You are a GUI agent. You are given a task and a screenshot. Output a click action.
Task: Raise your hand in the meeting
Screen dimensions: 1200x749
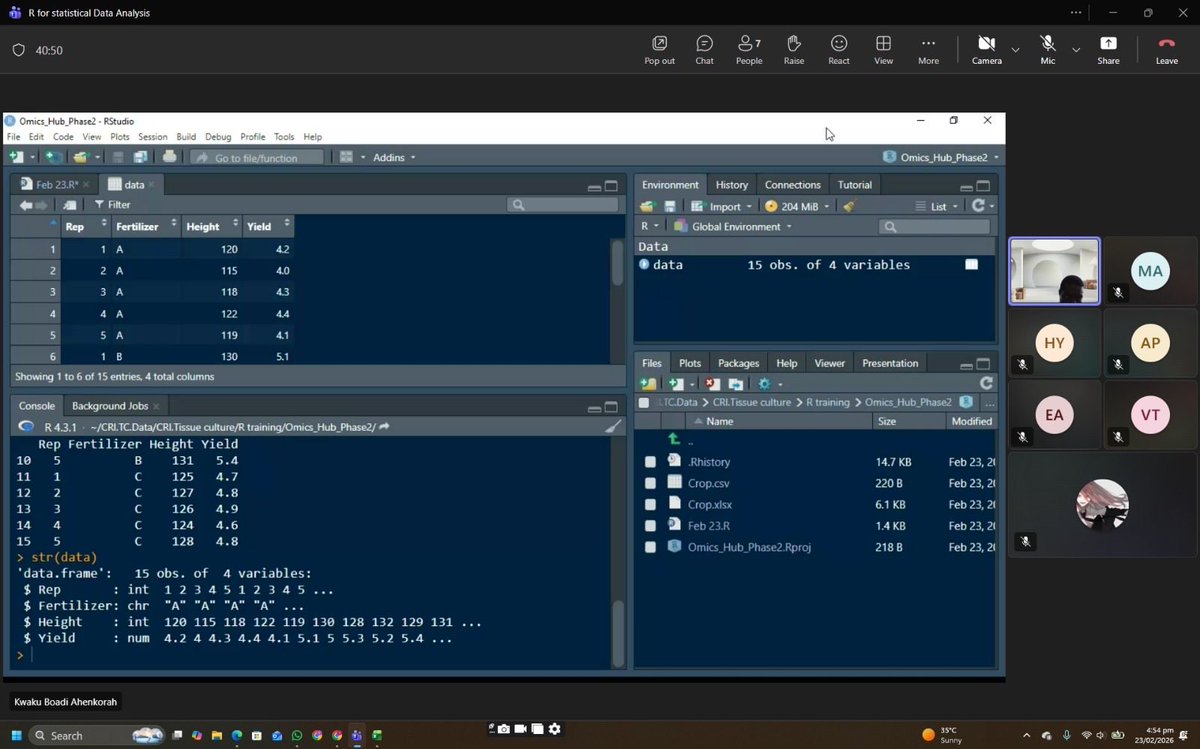[x=794, y=50]
